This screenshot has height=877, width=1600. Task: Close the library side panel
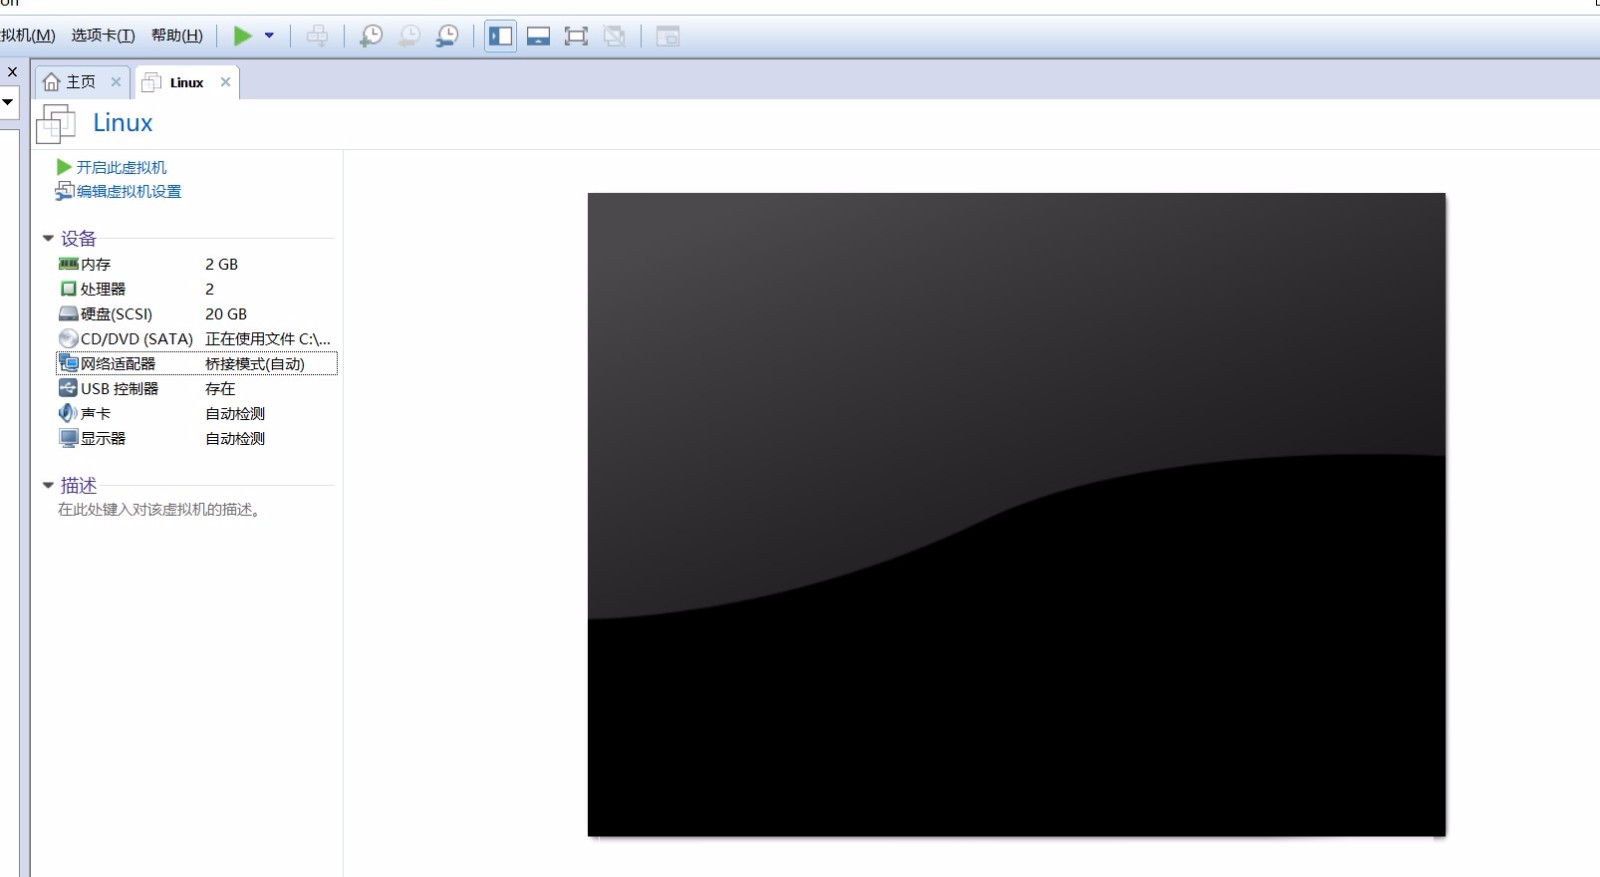[12, 72]
